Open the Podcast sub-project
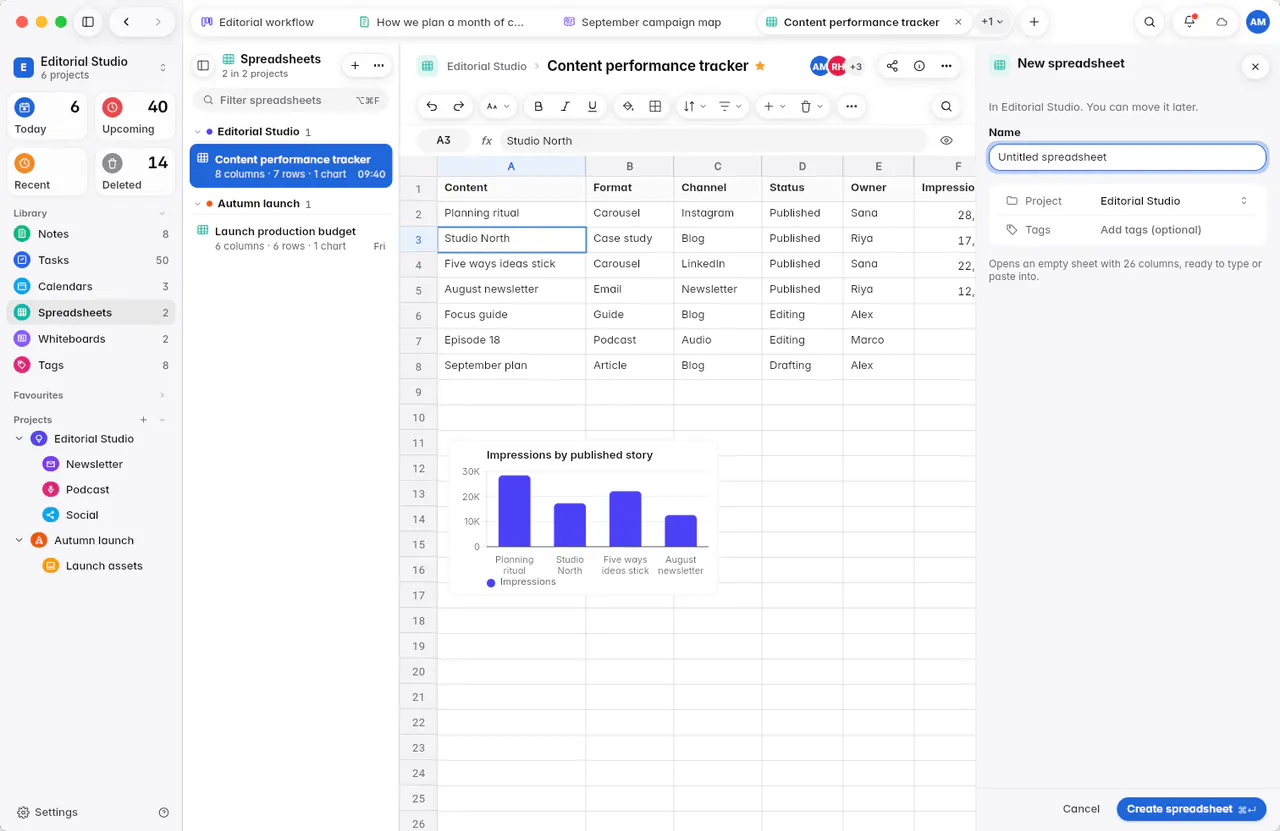The image size is (1280, 831). pos(88,490)
